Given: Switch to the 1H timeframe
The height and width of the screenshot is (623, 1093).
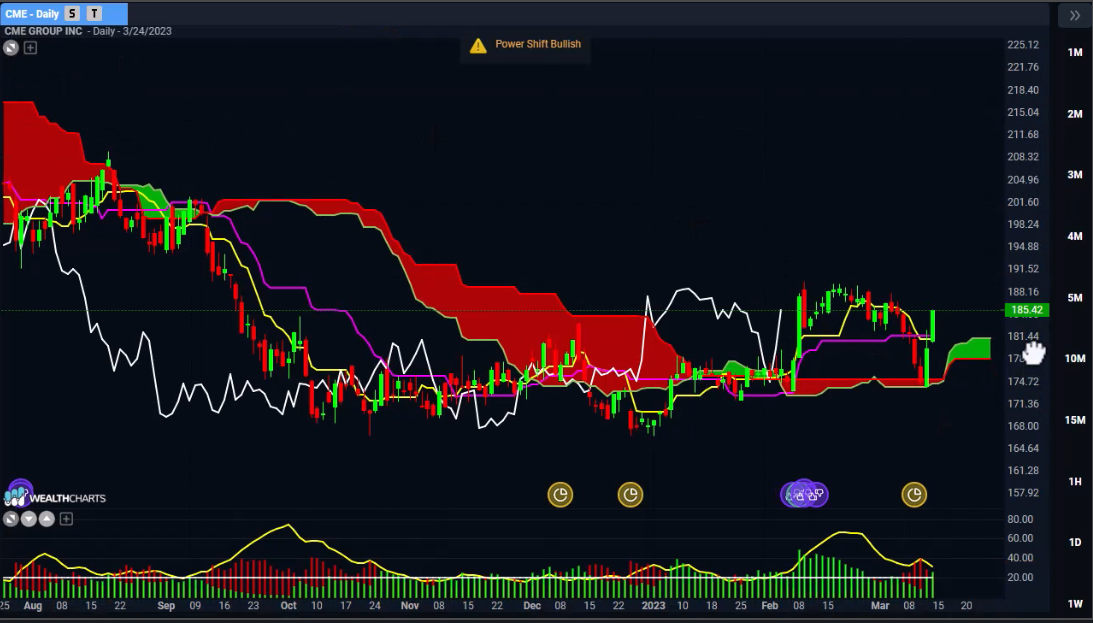Looking at the screenshot, I should click(1075, 481).
